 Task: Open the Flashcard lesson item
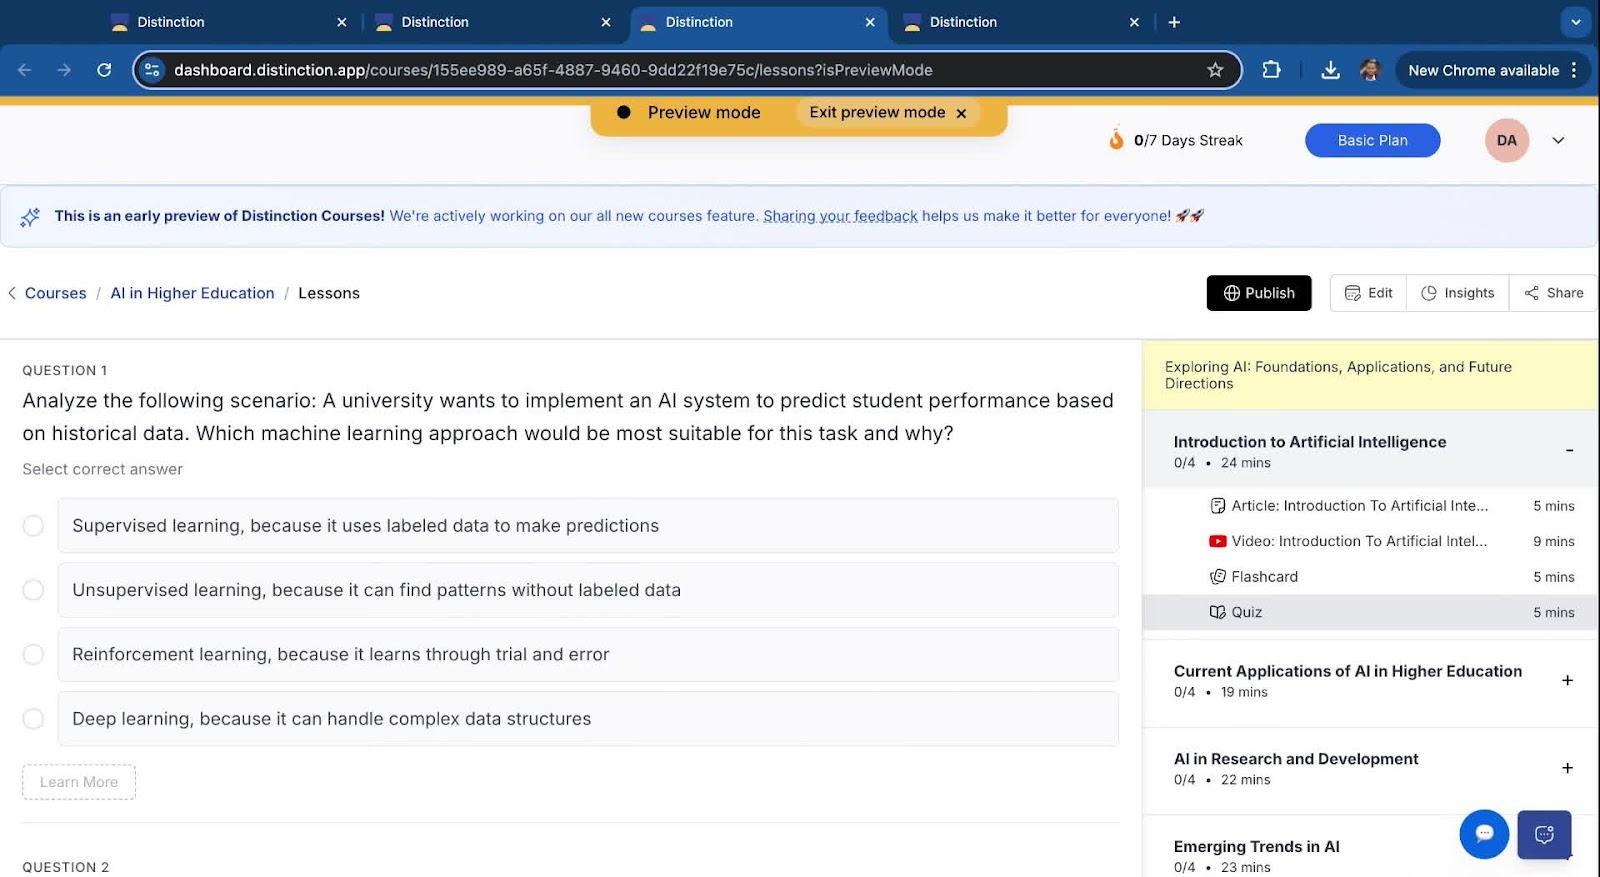click(1264, 577)
